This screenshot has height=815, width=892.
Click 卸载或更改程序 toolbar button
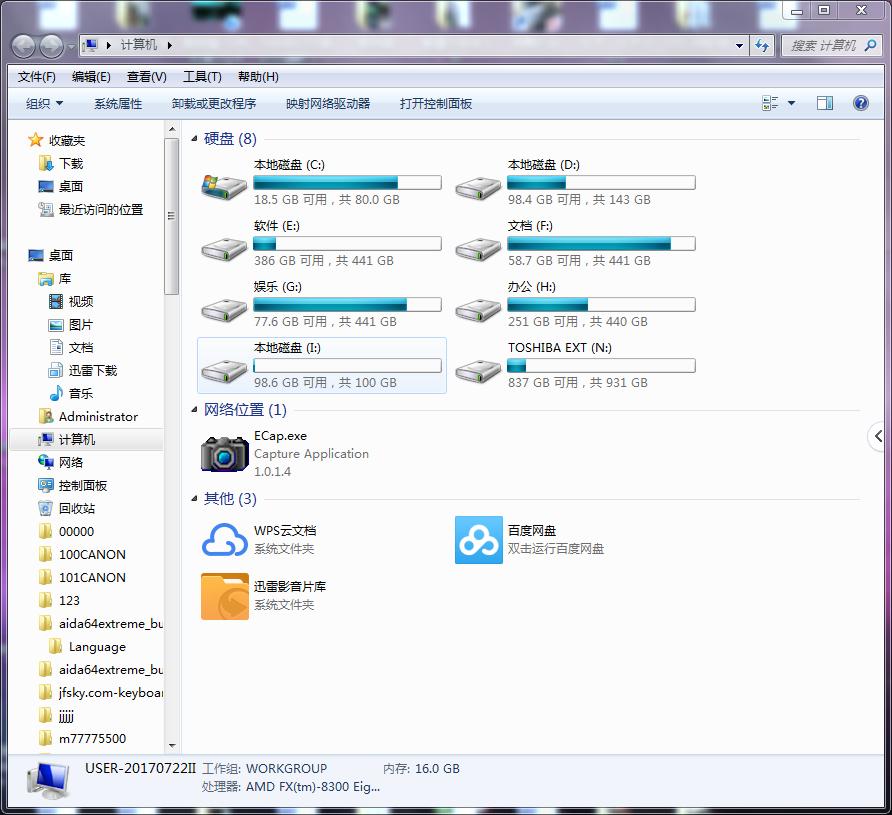point(214,104)
